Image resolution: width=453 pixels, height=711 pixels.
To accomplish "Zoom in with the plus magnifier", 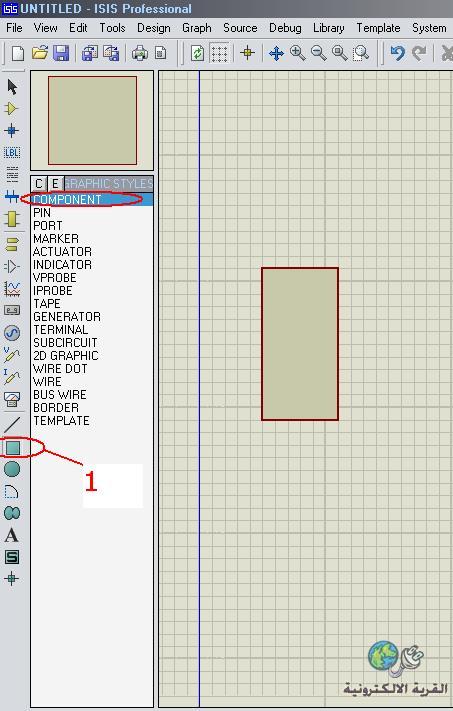I will click(x=297, y=54).
